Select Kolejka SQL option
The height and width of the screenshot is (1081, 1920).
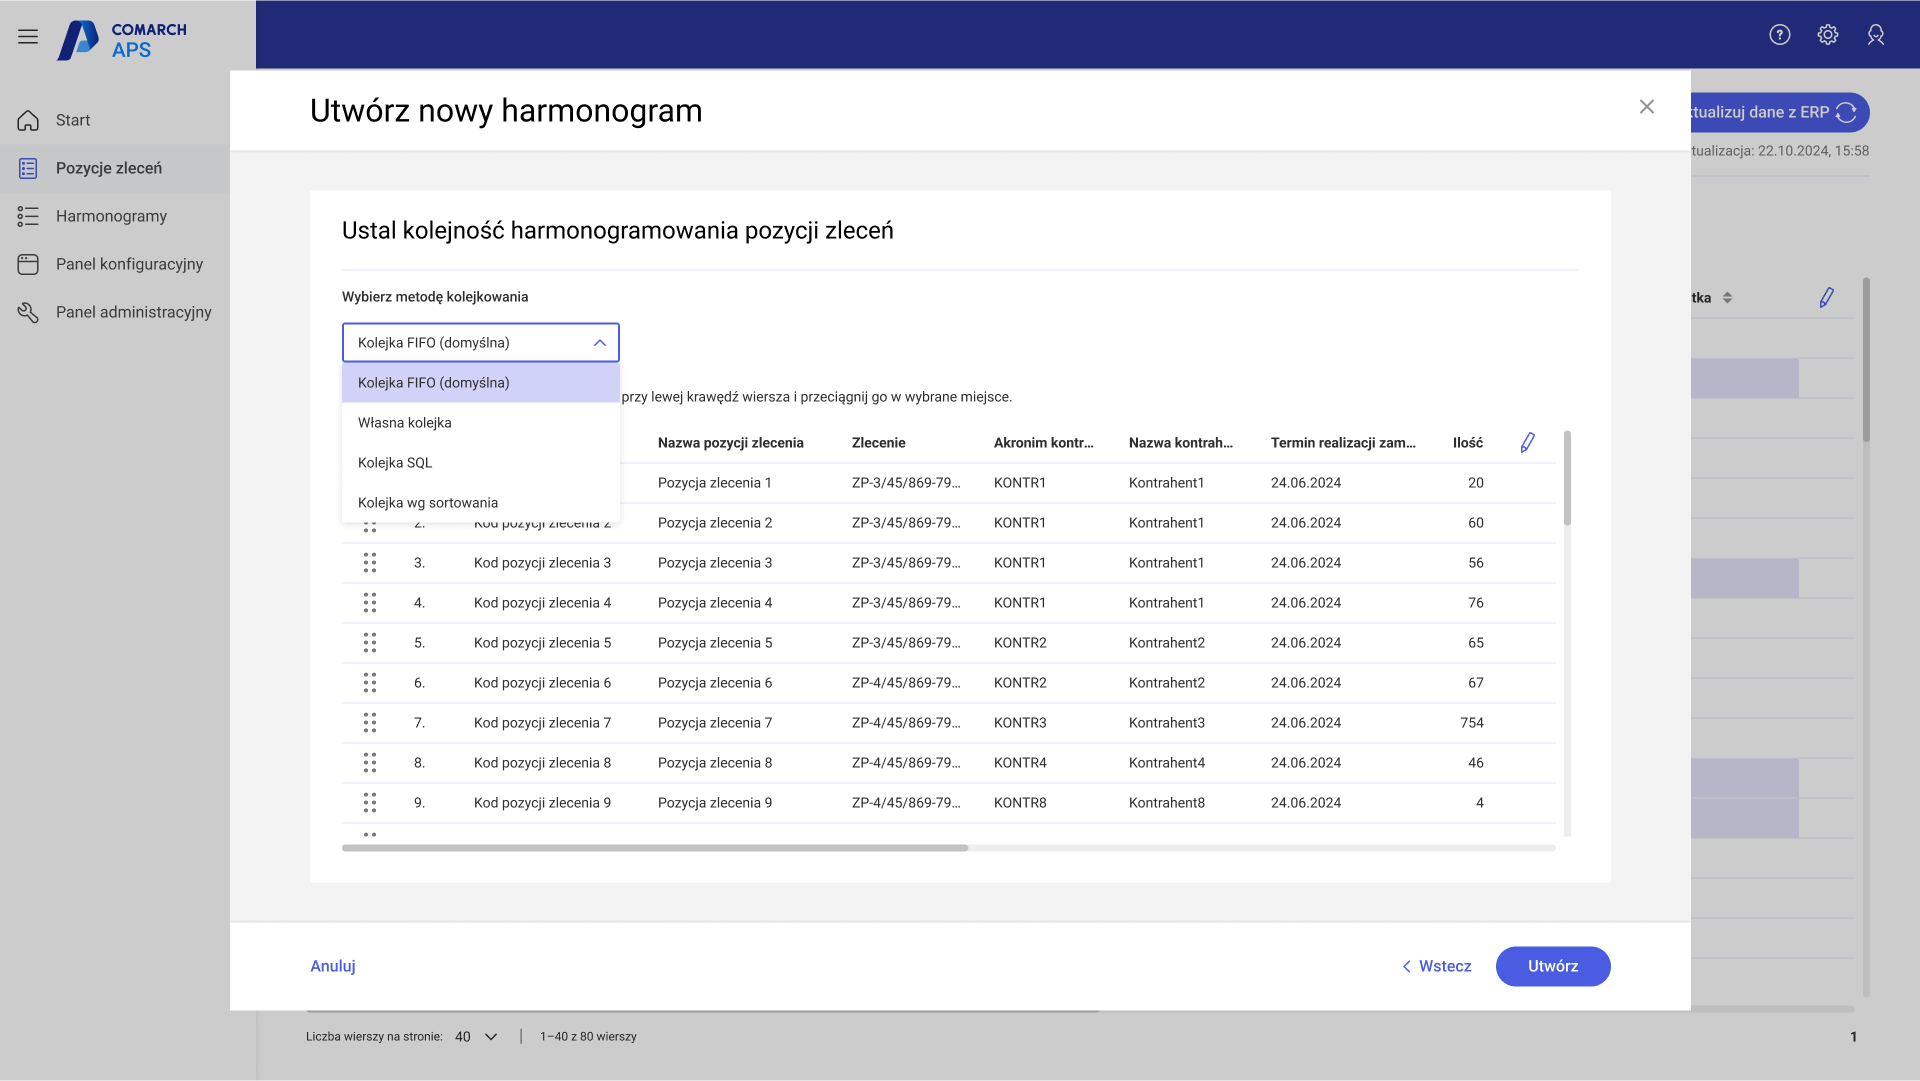(x=395, y=463)
